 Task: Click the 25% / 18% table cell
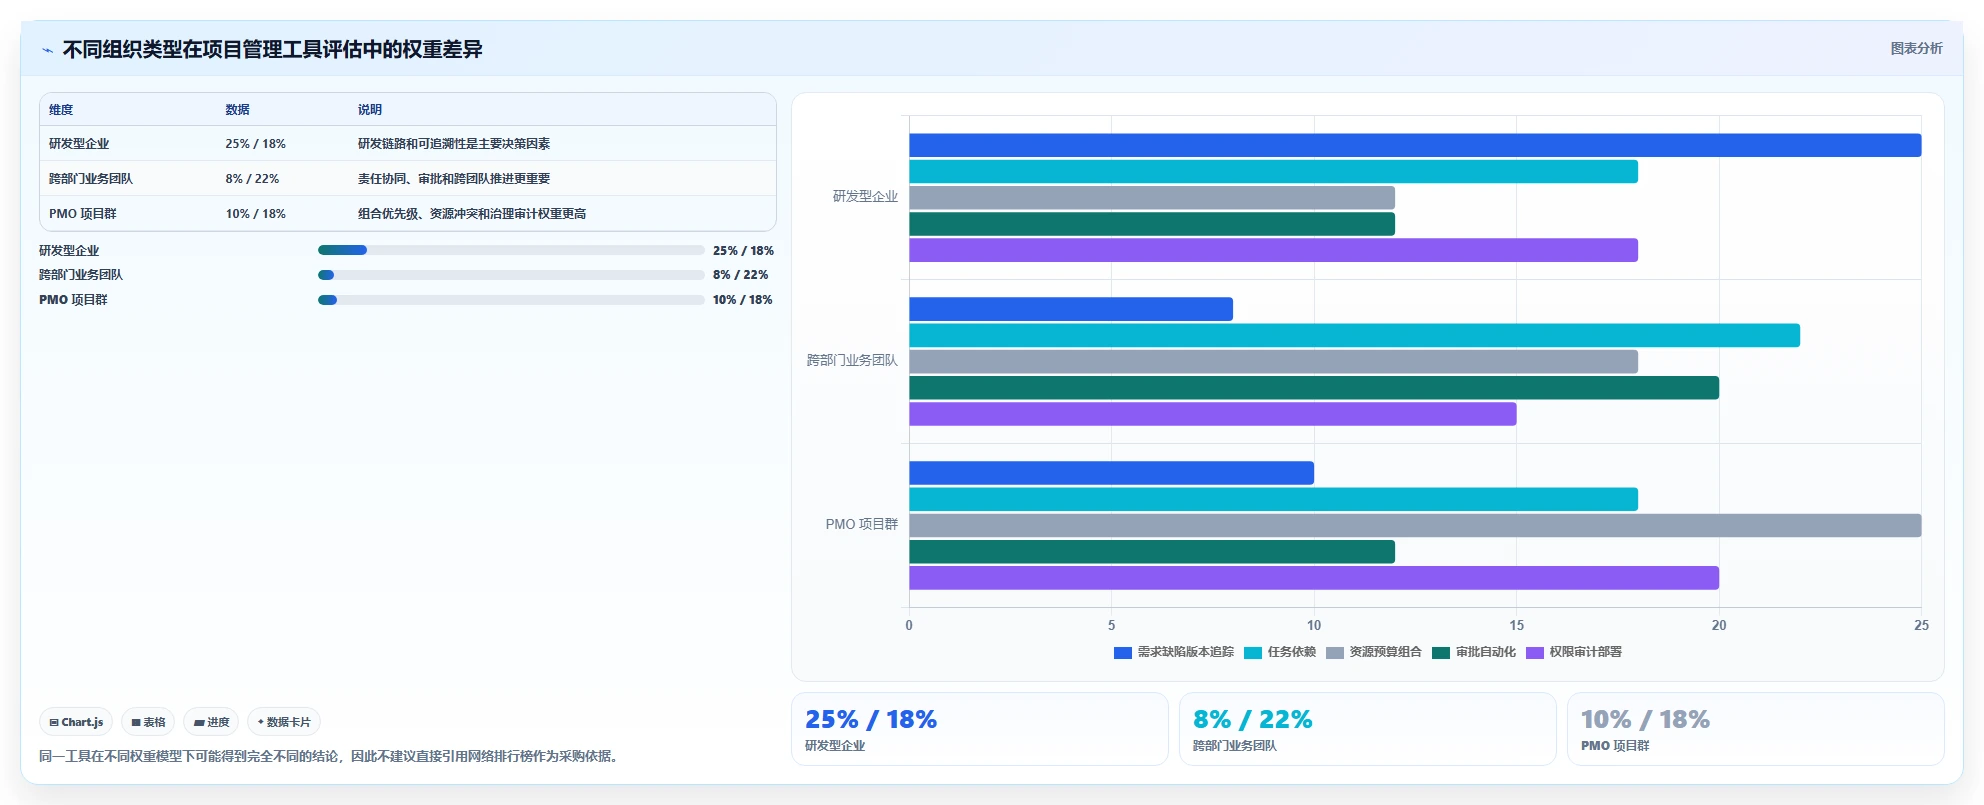coord(255,144)
